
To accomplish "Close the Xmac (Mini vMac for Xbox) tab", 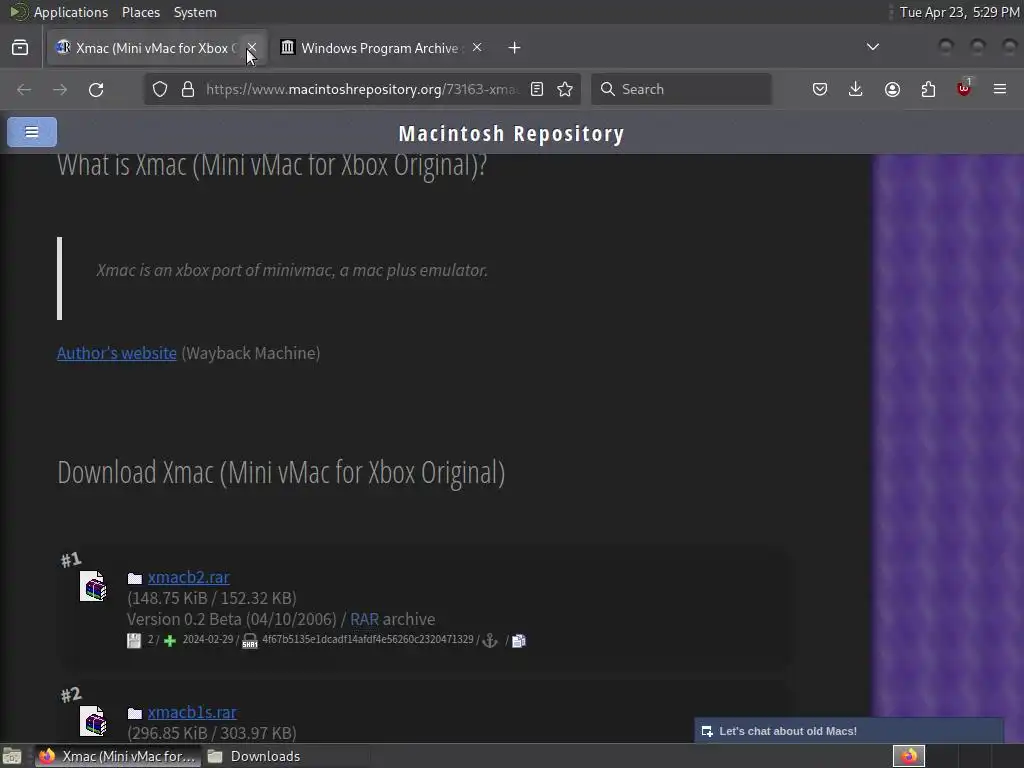I will 251,48.
